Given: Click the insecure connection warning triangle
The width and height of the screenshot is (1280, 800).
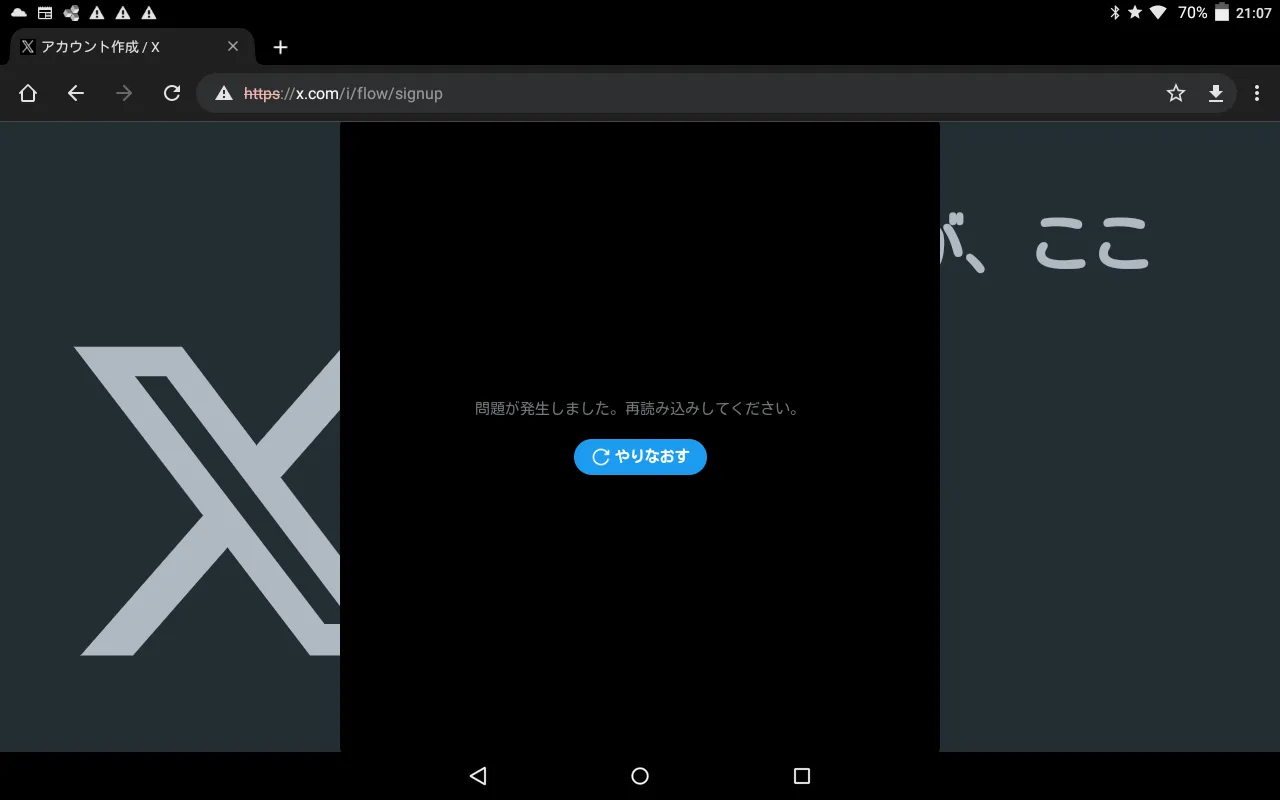Looking at the screenshot, I should (x=224, y=93).
